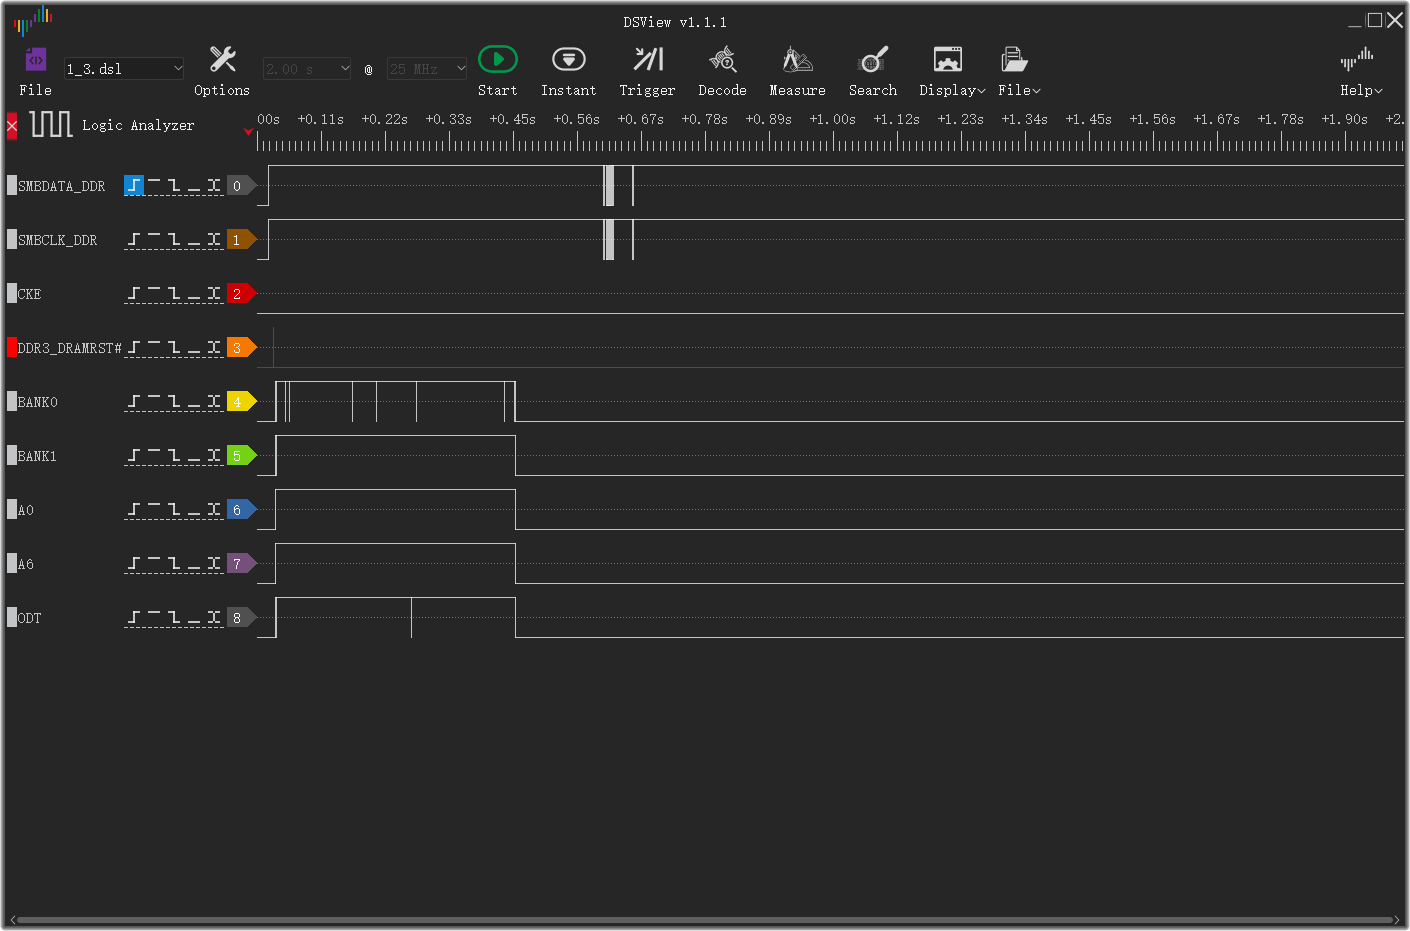Image resolution: width=1410 pixels, height=931 pixels.
Task: Open the Options wrench icon
Action: (221, 57)
